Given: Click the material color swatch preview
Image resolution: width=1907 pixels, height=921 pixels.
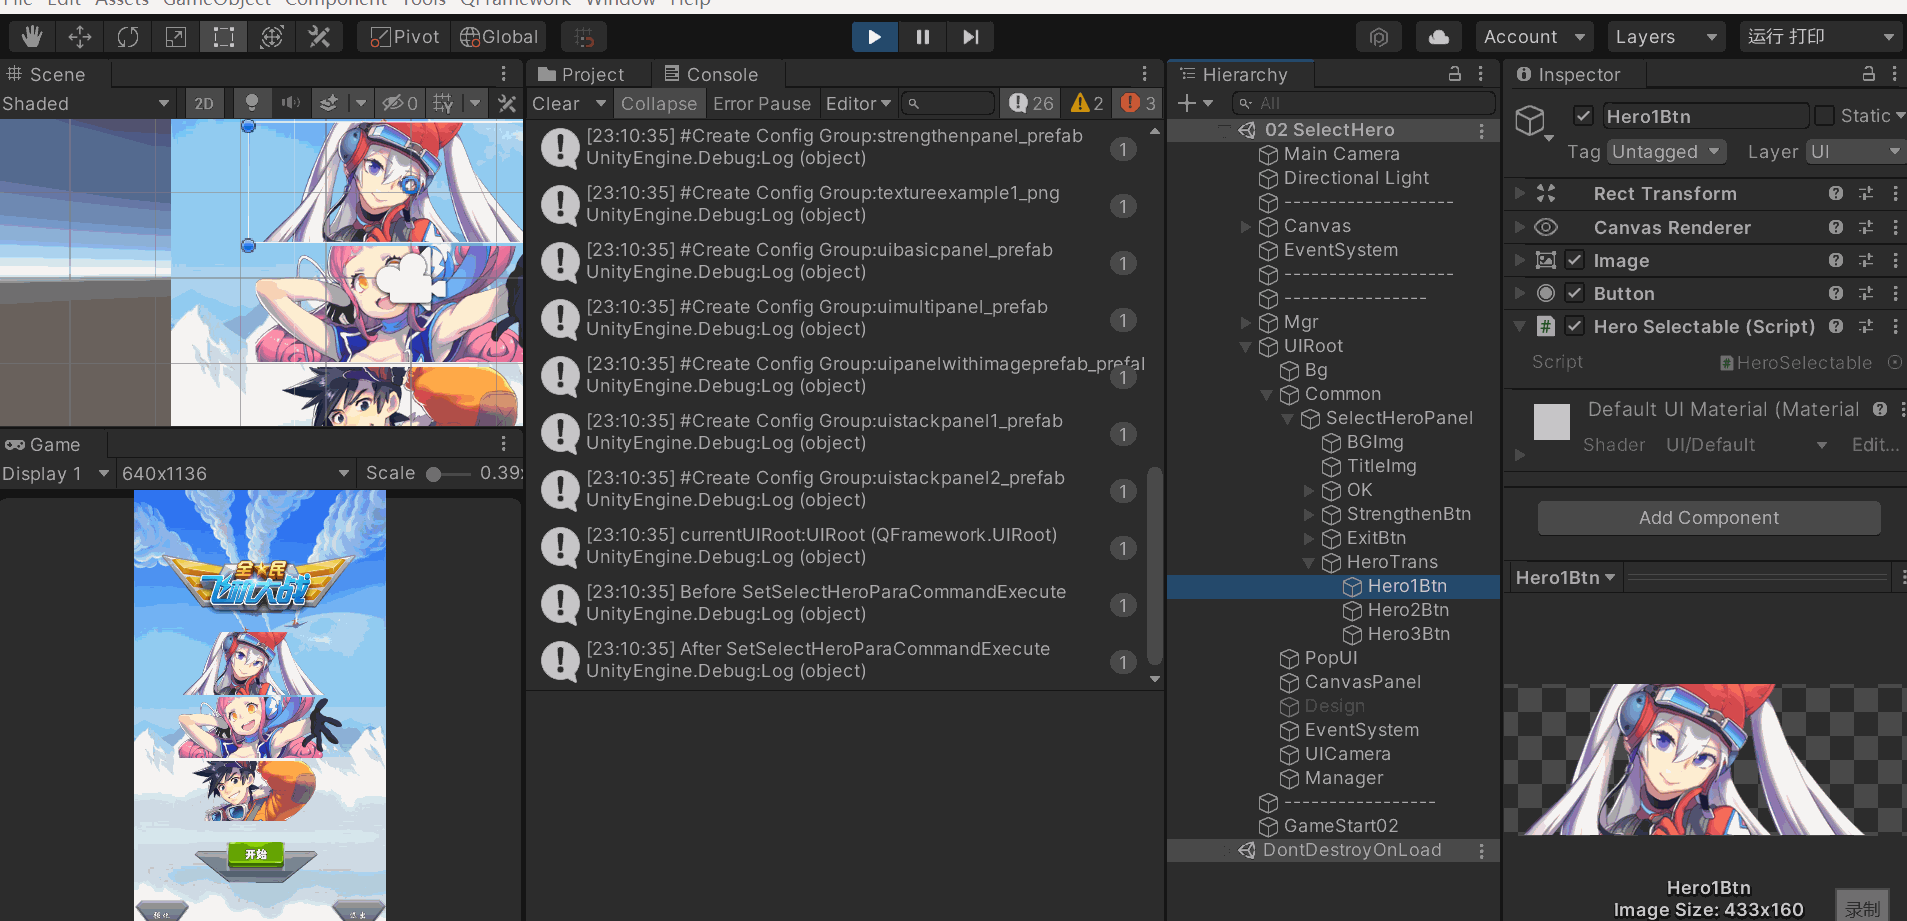Looking at the screenshot, I should 1551,422.
